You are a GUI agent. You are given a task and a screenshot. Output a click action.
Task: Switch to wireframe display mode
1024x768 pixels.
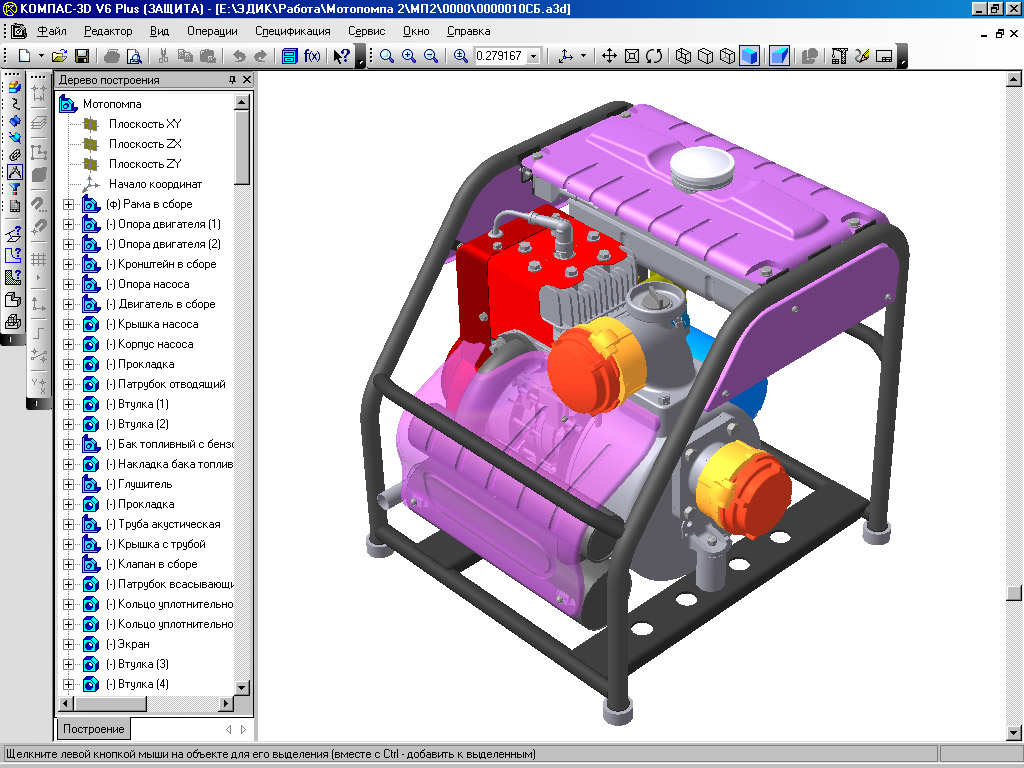pos(683,56)
